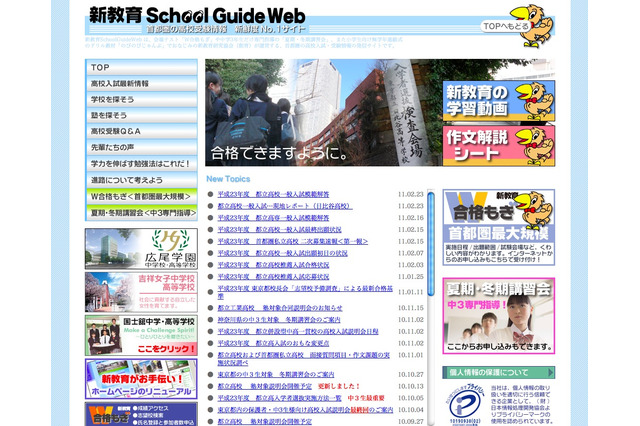Open 高校受験Q&A menu item
This screenshot has height=426, width=640.
[x=141, y=131]
